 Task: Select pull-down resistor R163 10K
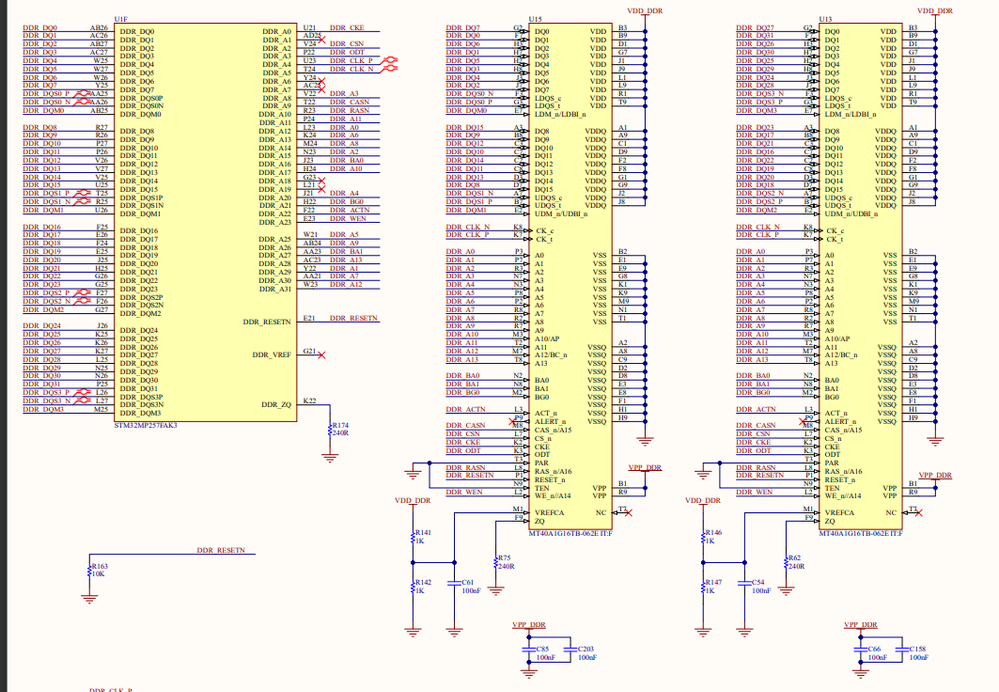click(x=90, y=570)
